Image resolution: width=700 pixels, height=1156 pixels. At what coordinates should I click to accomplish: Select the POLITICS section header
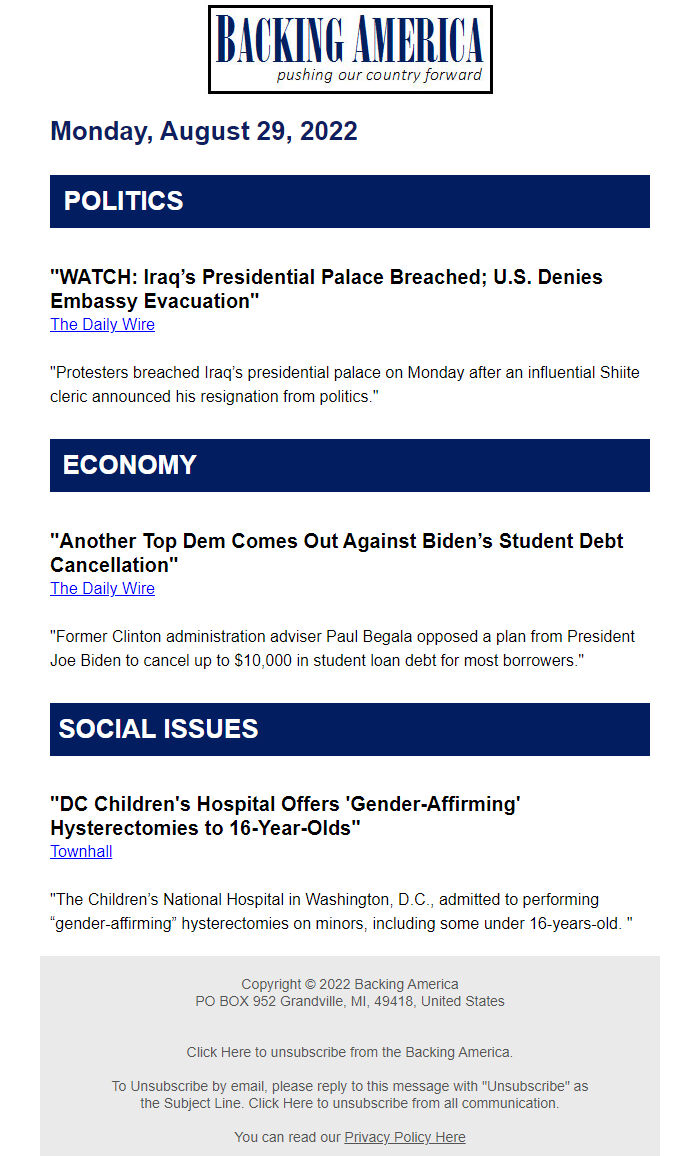coord(350,201)
